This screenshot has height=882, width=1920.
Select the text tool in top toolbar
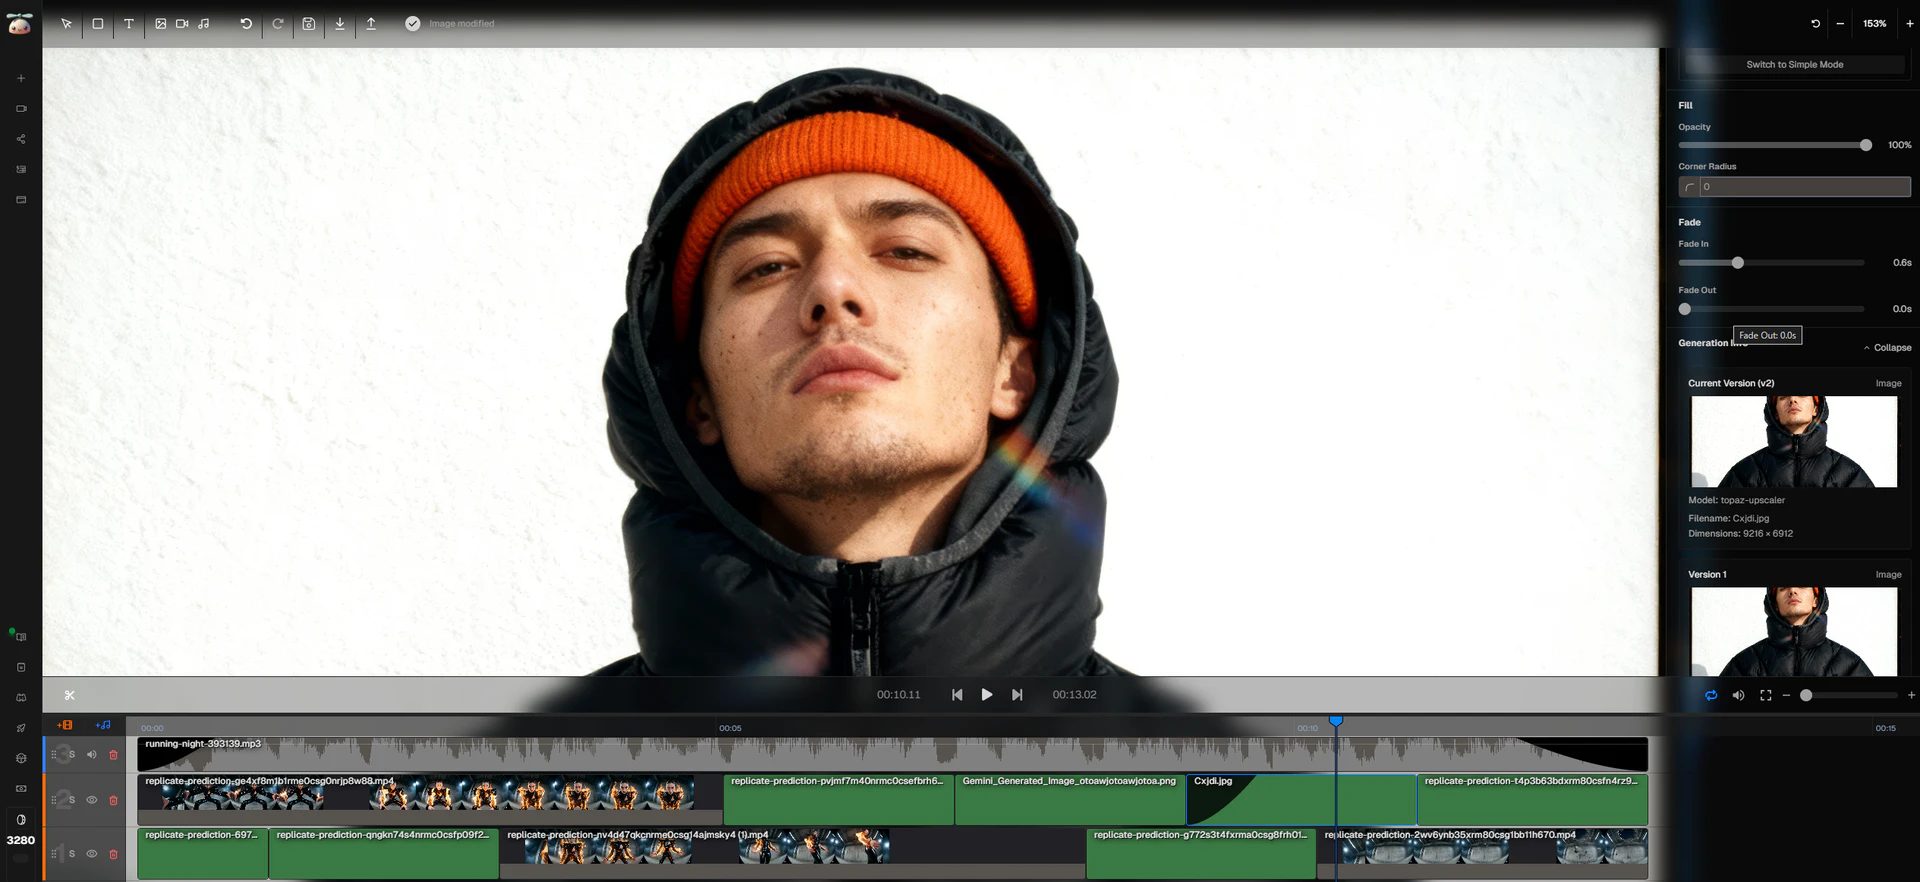(129, 24)
